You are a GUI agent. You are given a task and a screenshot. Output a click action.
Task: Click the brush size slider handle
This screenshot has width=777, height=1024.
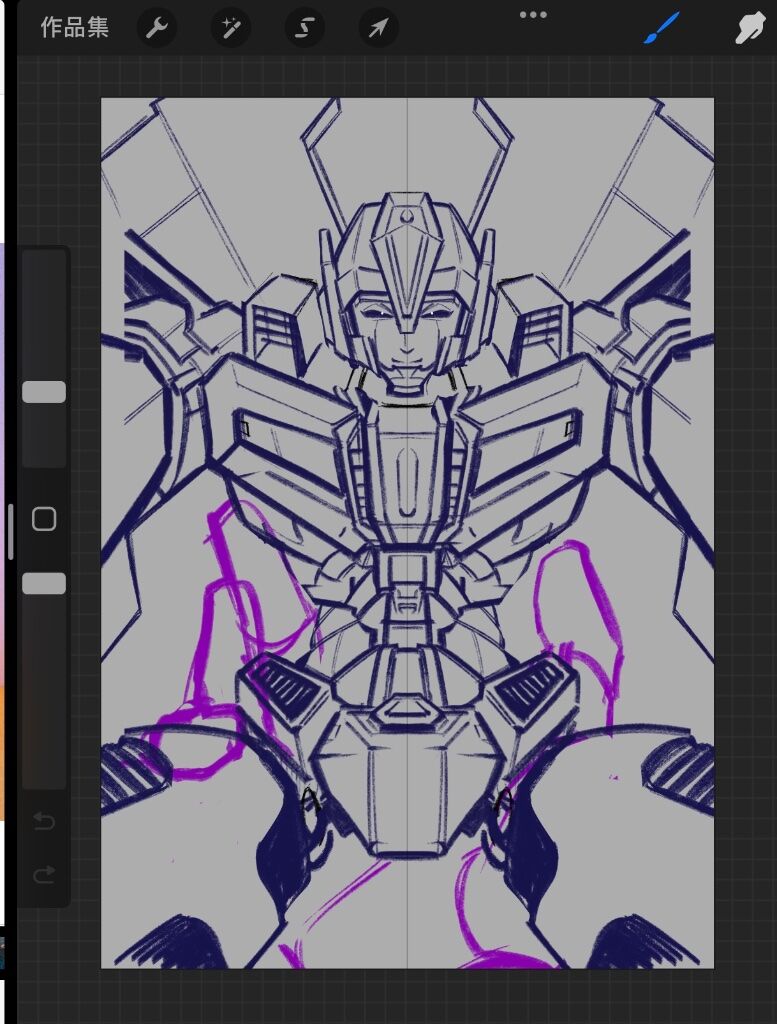(44, 392)
